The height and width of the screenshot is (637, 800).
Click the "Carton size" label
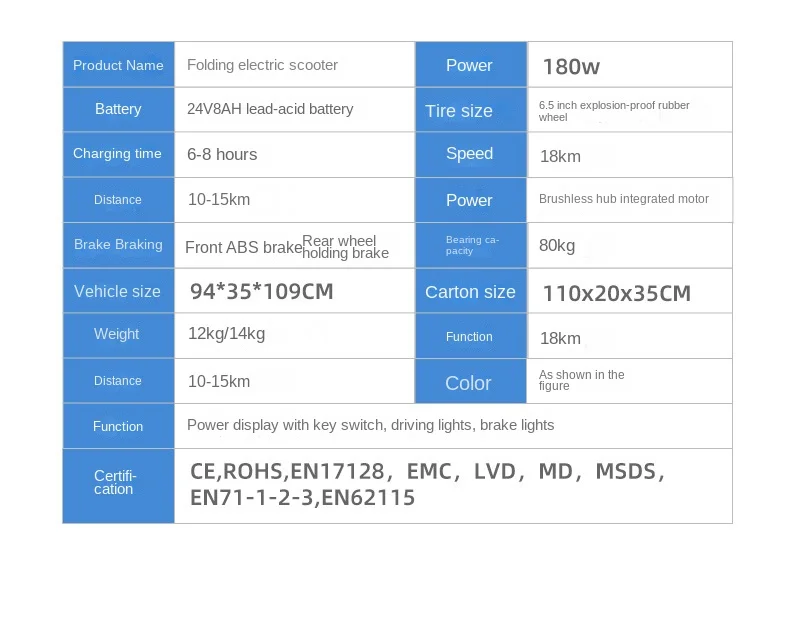click(x=470, y=292)
